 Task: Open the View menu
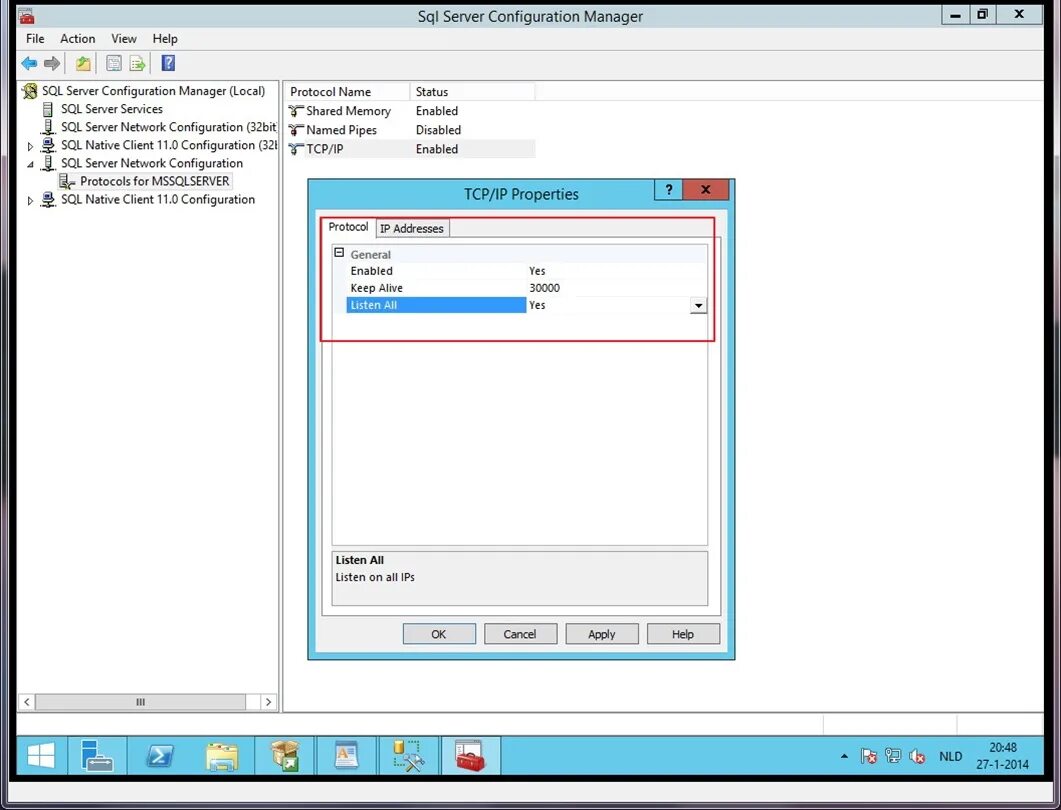(x=124, y=39)
